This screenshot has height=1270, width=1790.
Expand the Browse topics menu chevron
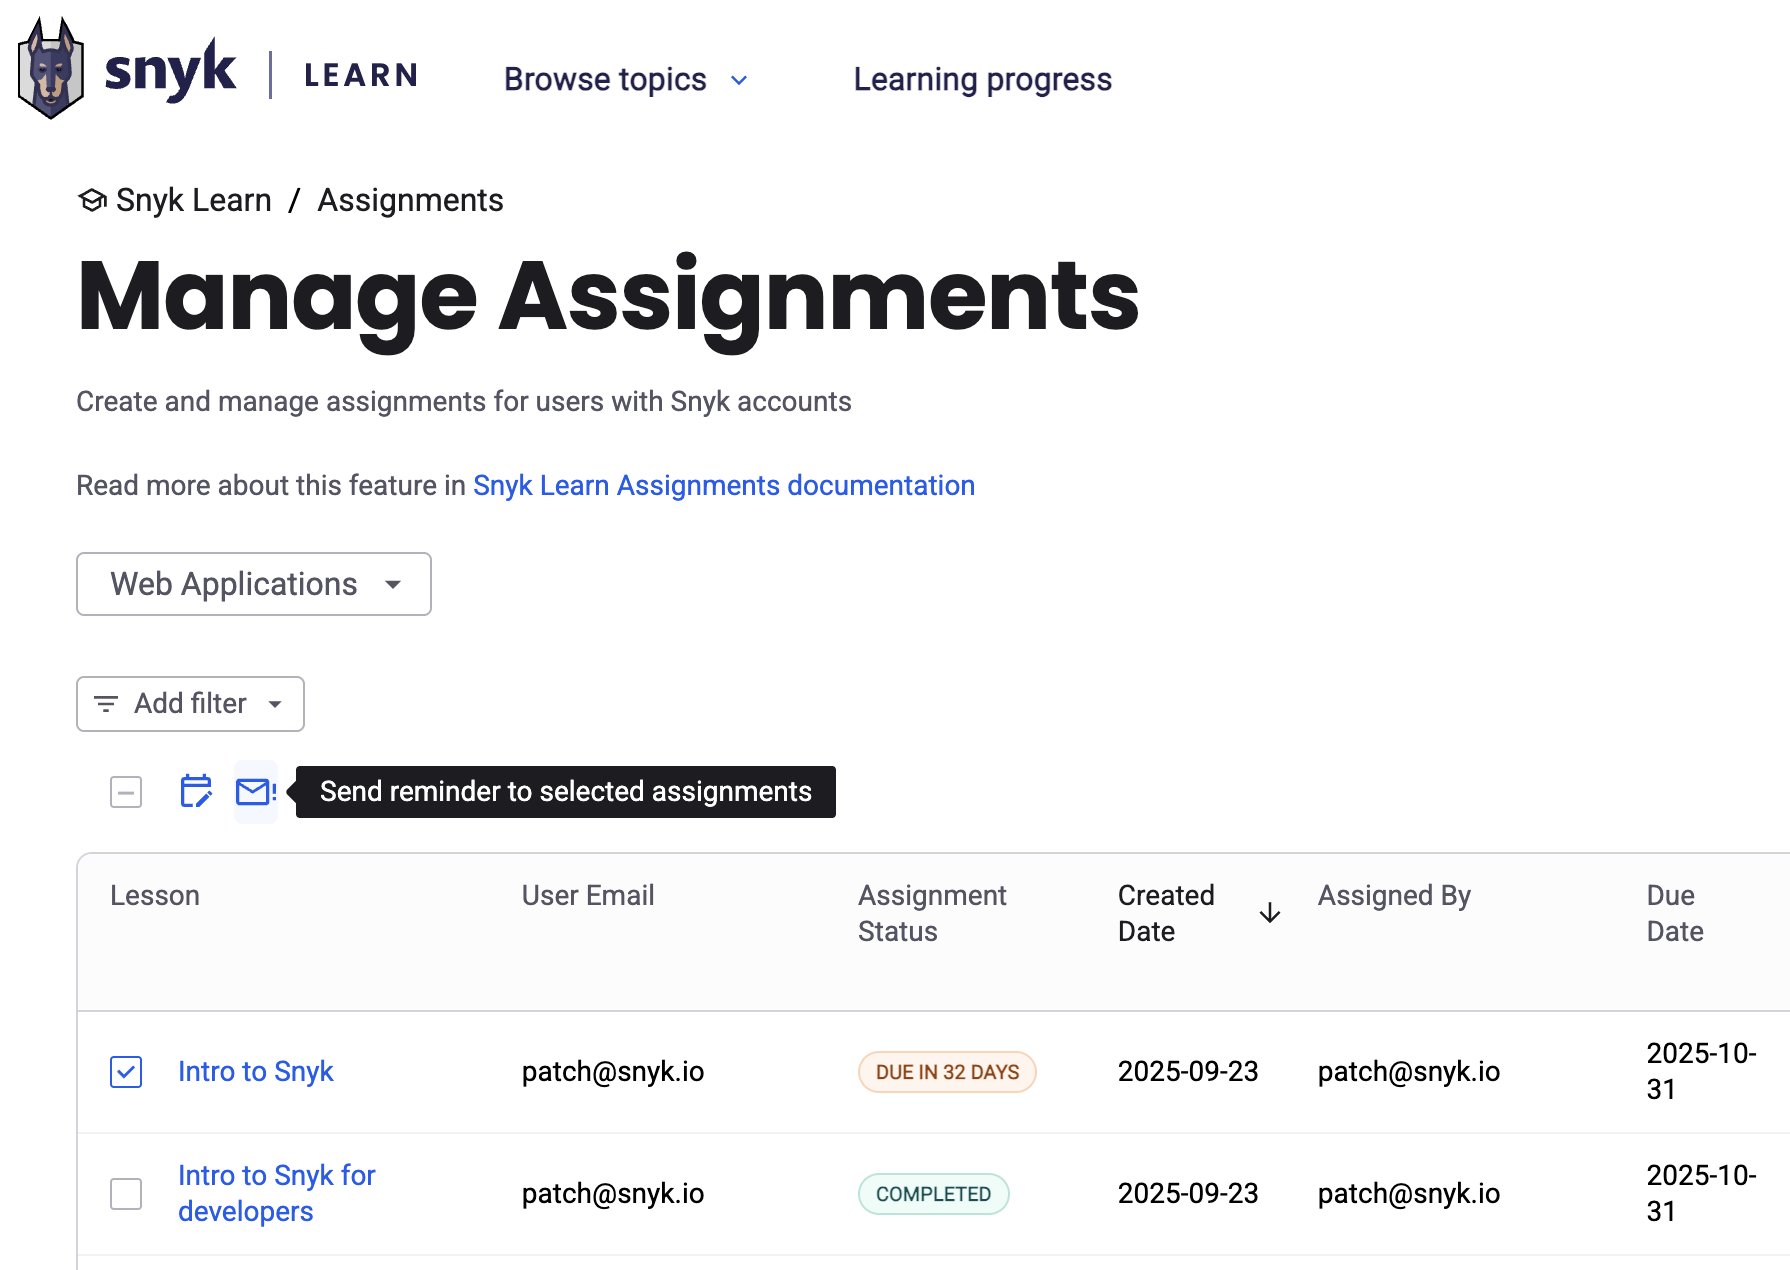(739, 80)
